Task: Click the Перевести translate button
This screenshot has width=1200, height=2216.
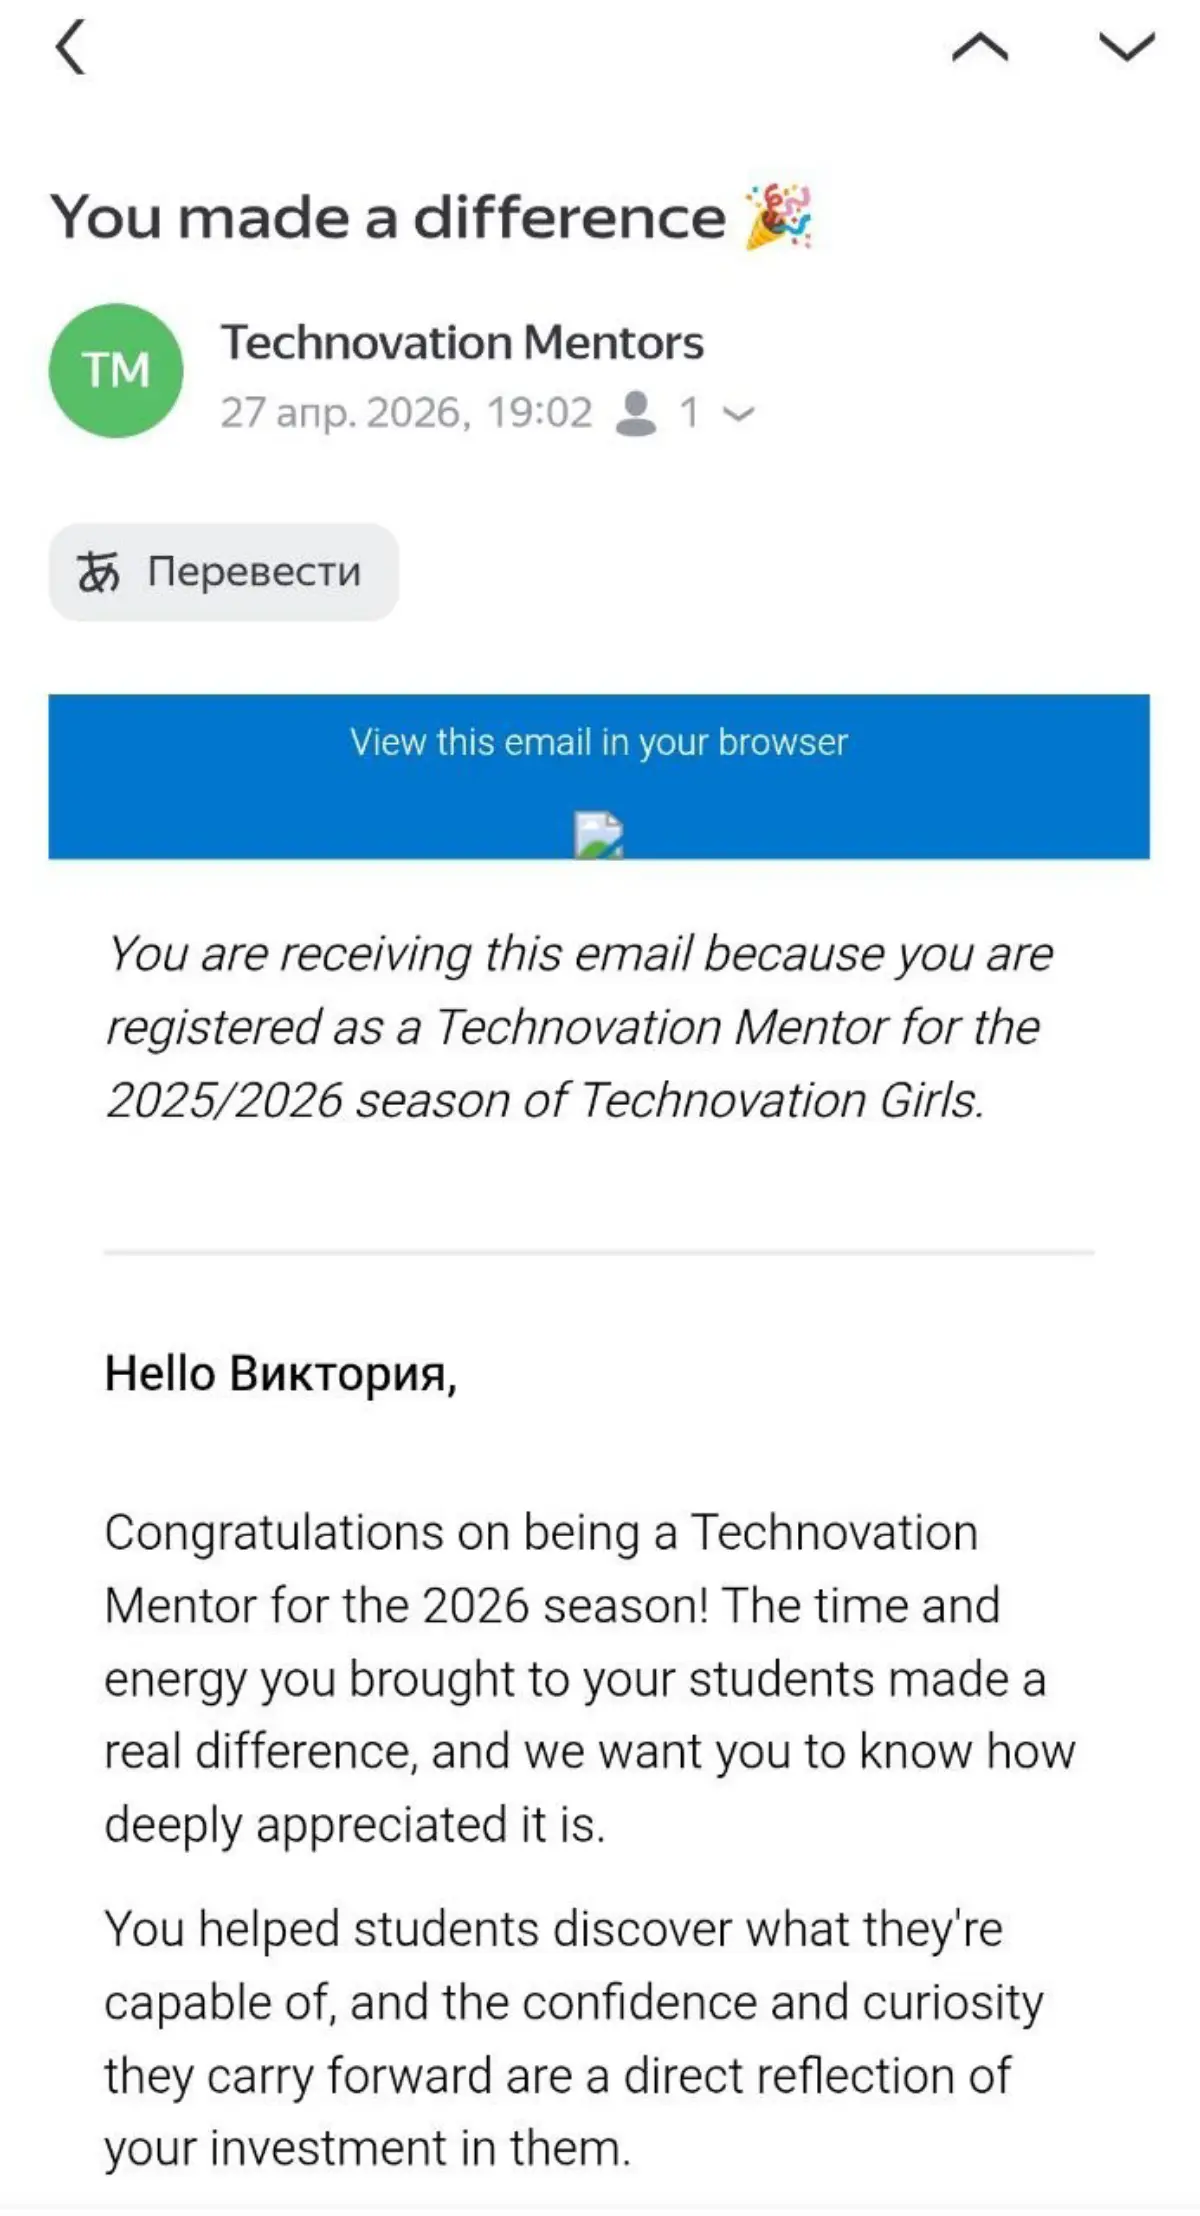Action: [x=224, y=572]
